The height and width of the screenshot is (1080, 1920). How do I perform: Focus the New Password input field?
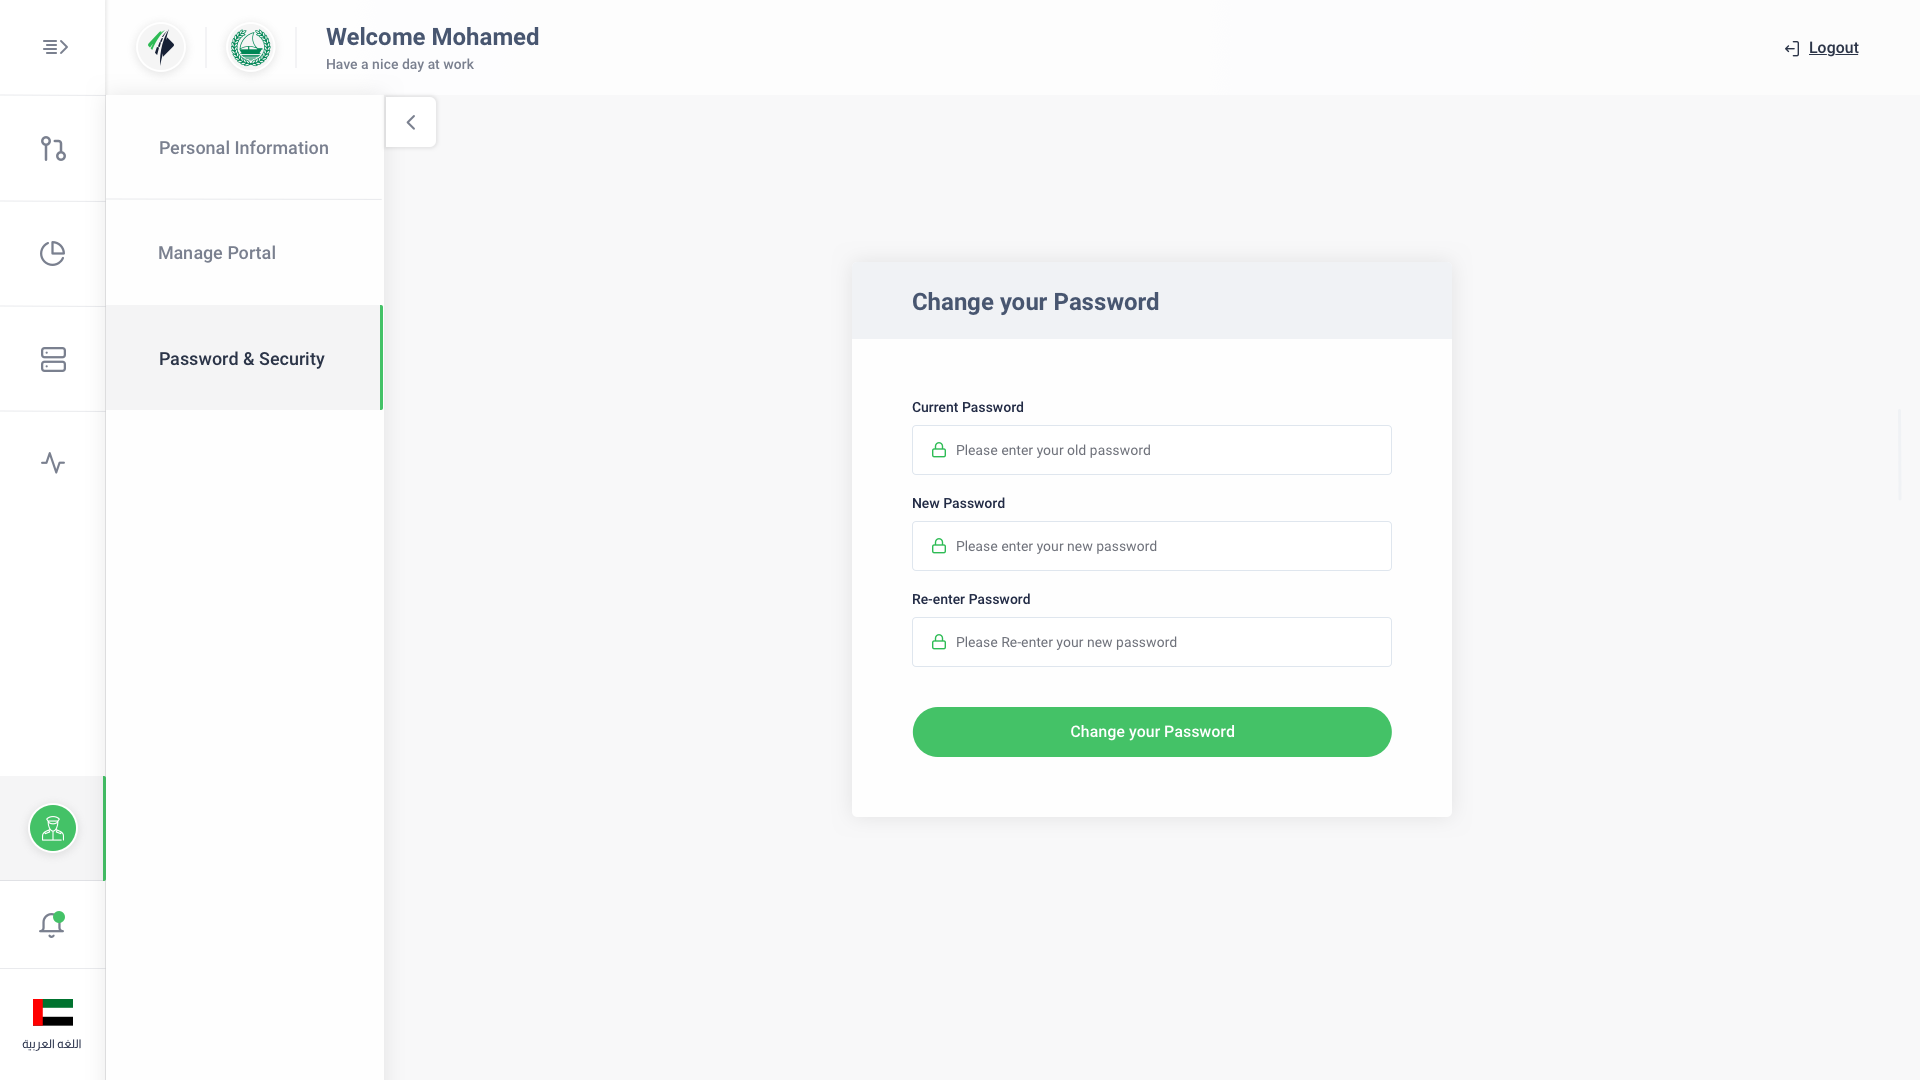click(1152, 546)
